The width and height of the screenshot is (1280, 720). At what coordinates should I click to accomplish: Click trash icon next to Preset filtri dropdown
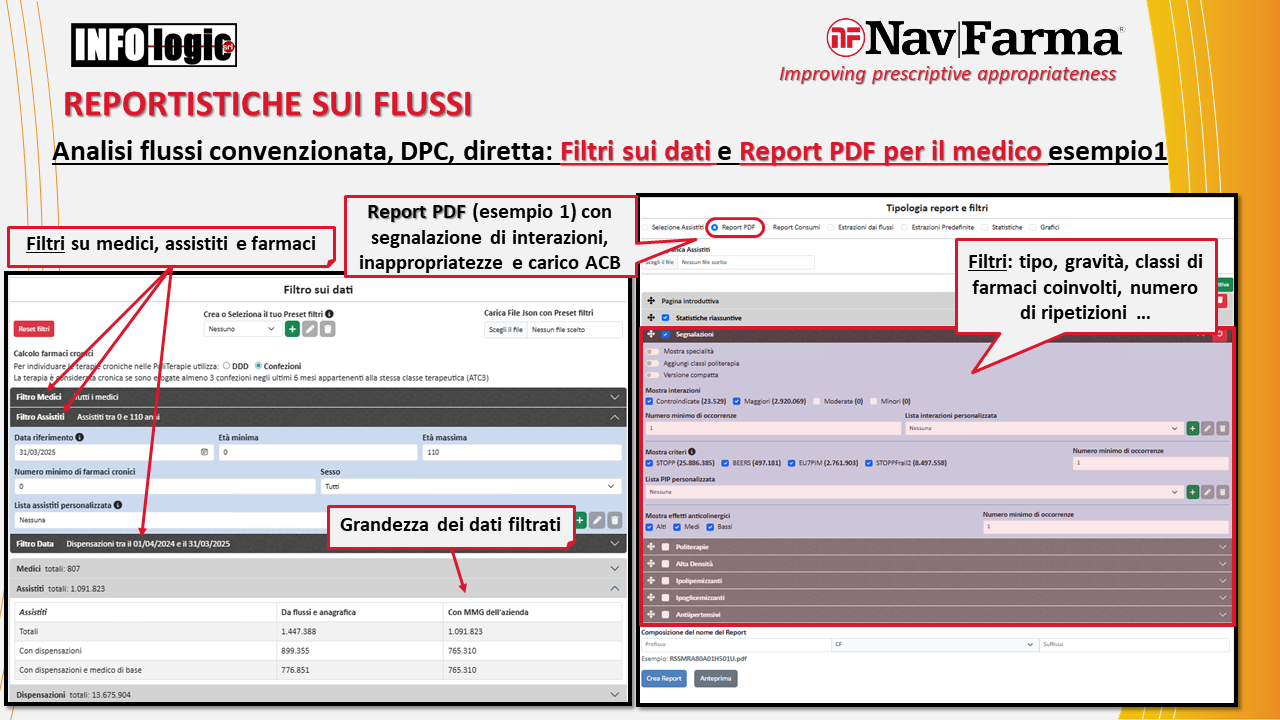click(328, 328)
